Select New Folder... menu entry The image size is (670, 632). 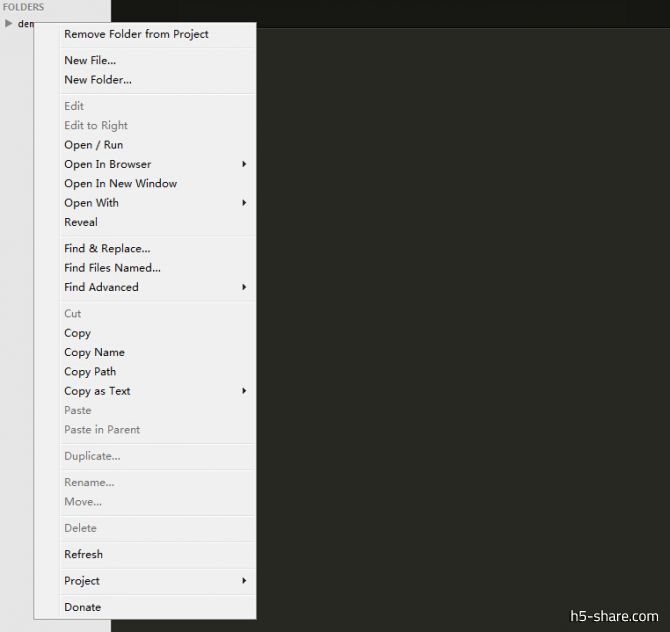(145, 79)
